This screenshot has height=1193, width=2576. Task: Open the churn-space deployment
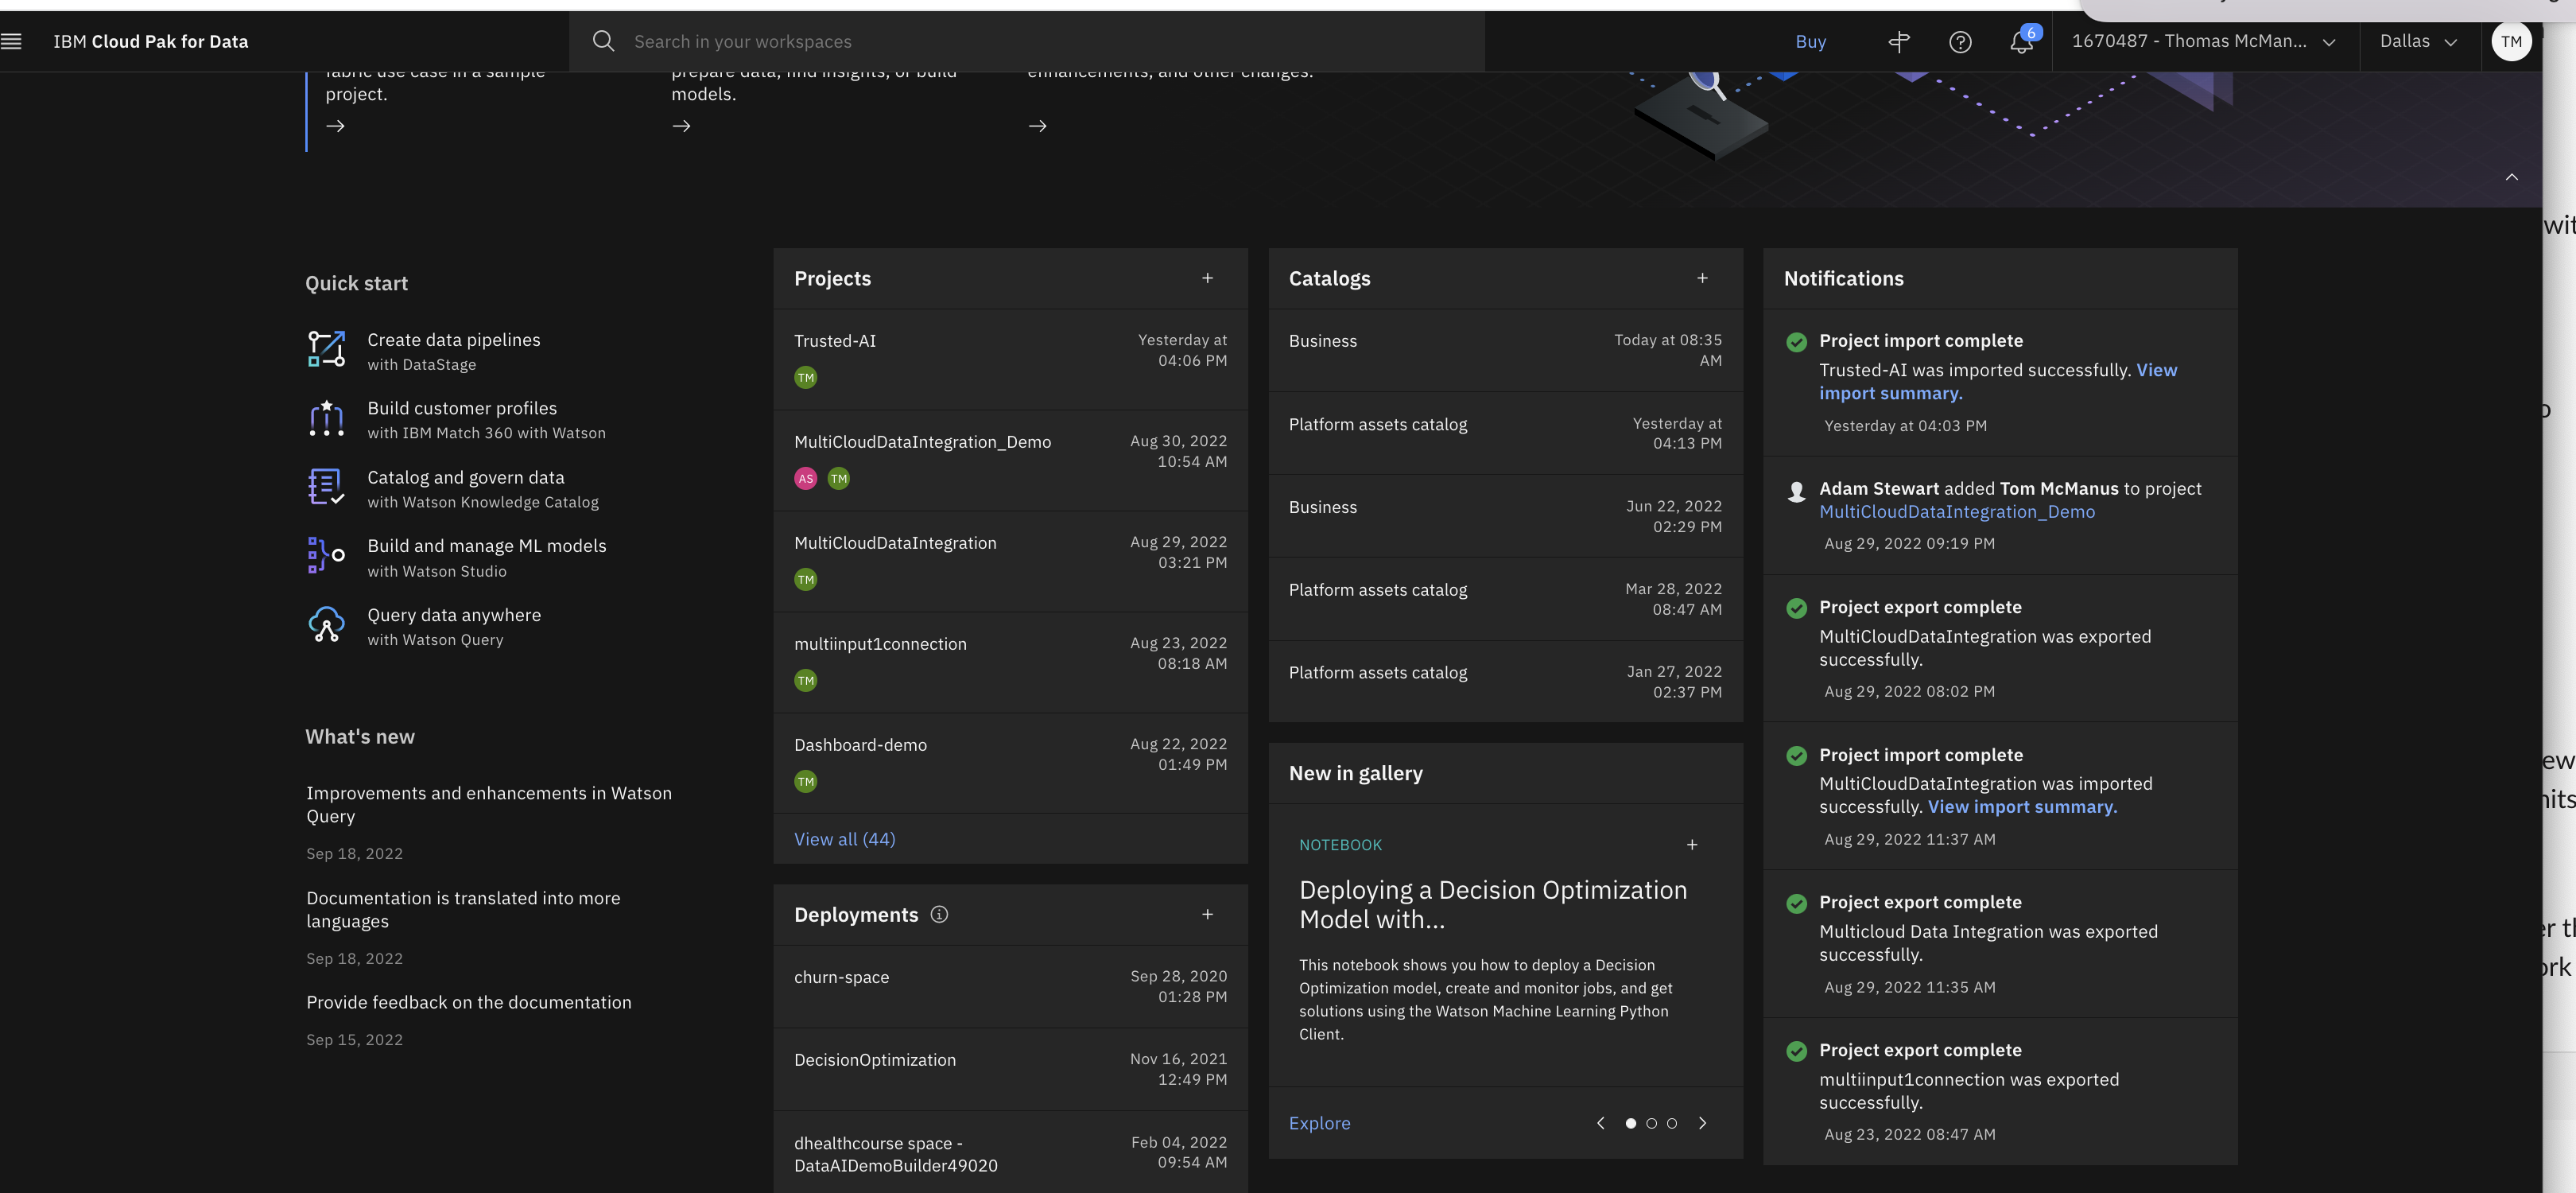tap(841, 977)
